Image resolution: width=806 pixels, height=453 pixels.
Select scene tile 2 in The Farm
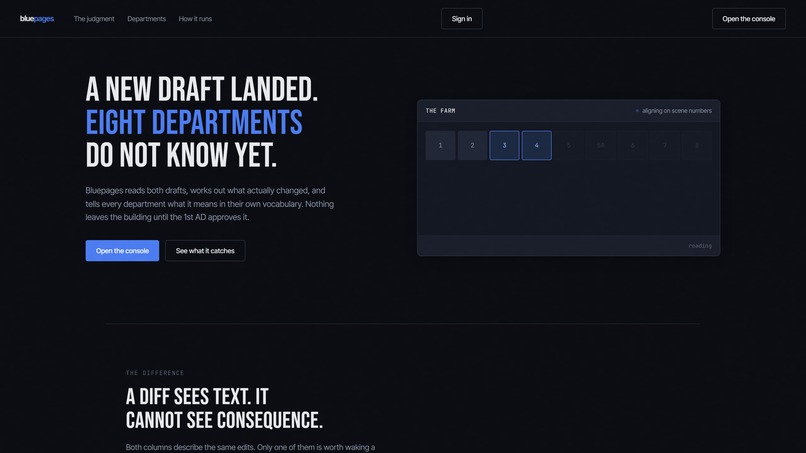472,146
